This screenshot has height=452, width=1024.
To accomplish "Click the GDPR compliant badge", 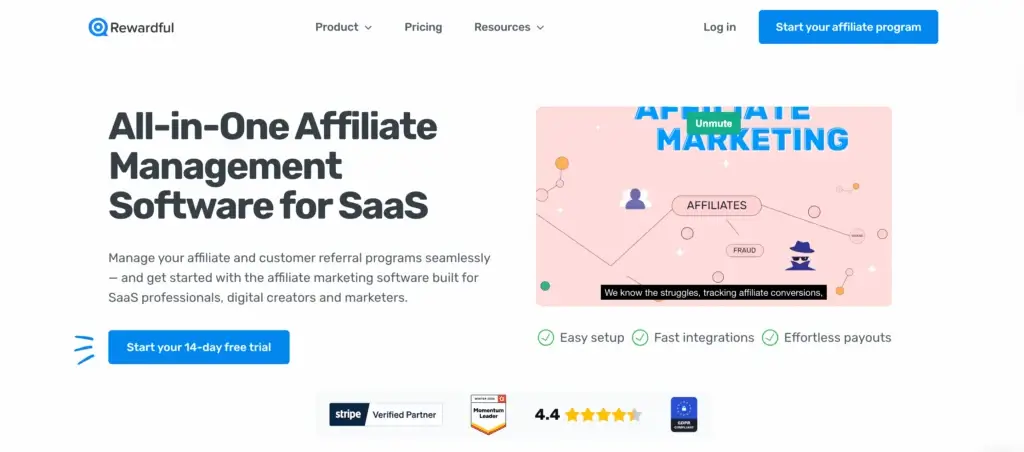I will (x=684, y=414).
